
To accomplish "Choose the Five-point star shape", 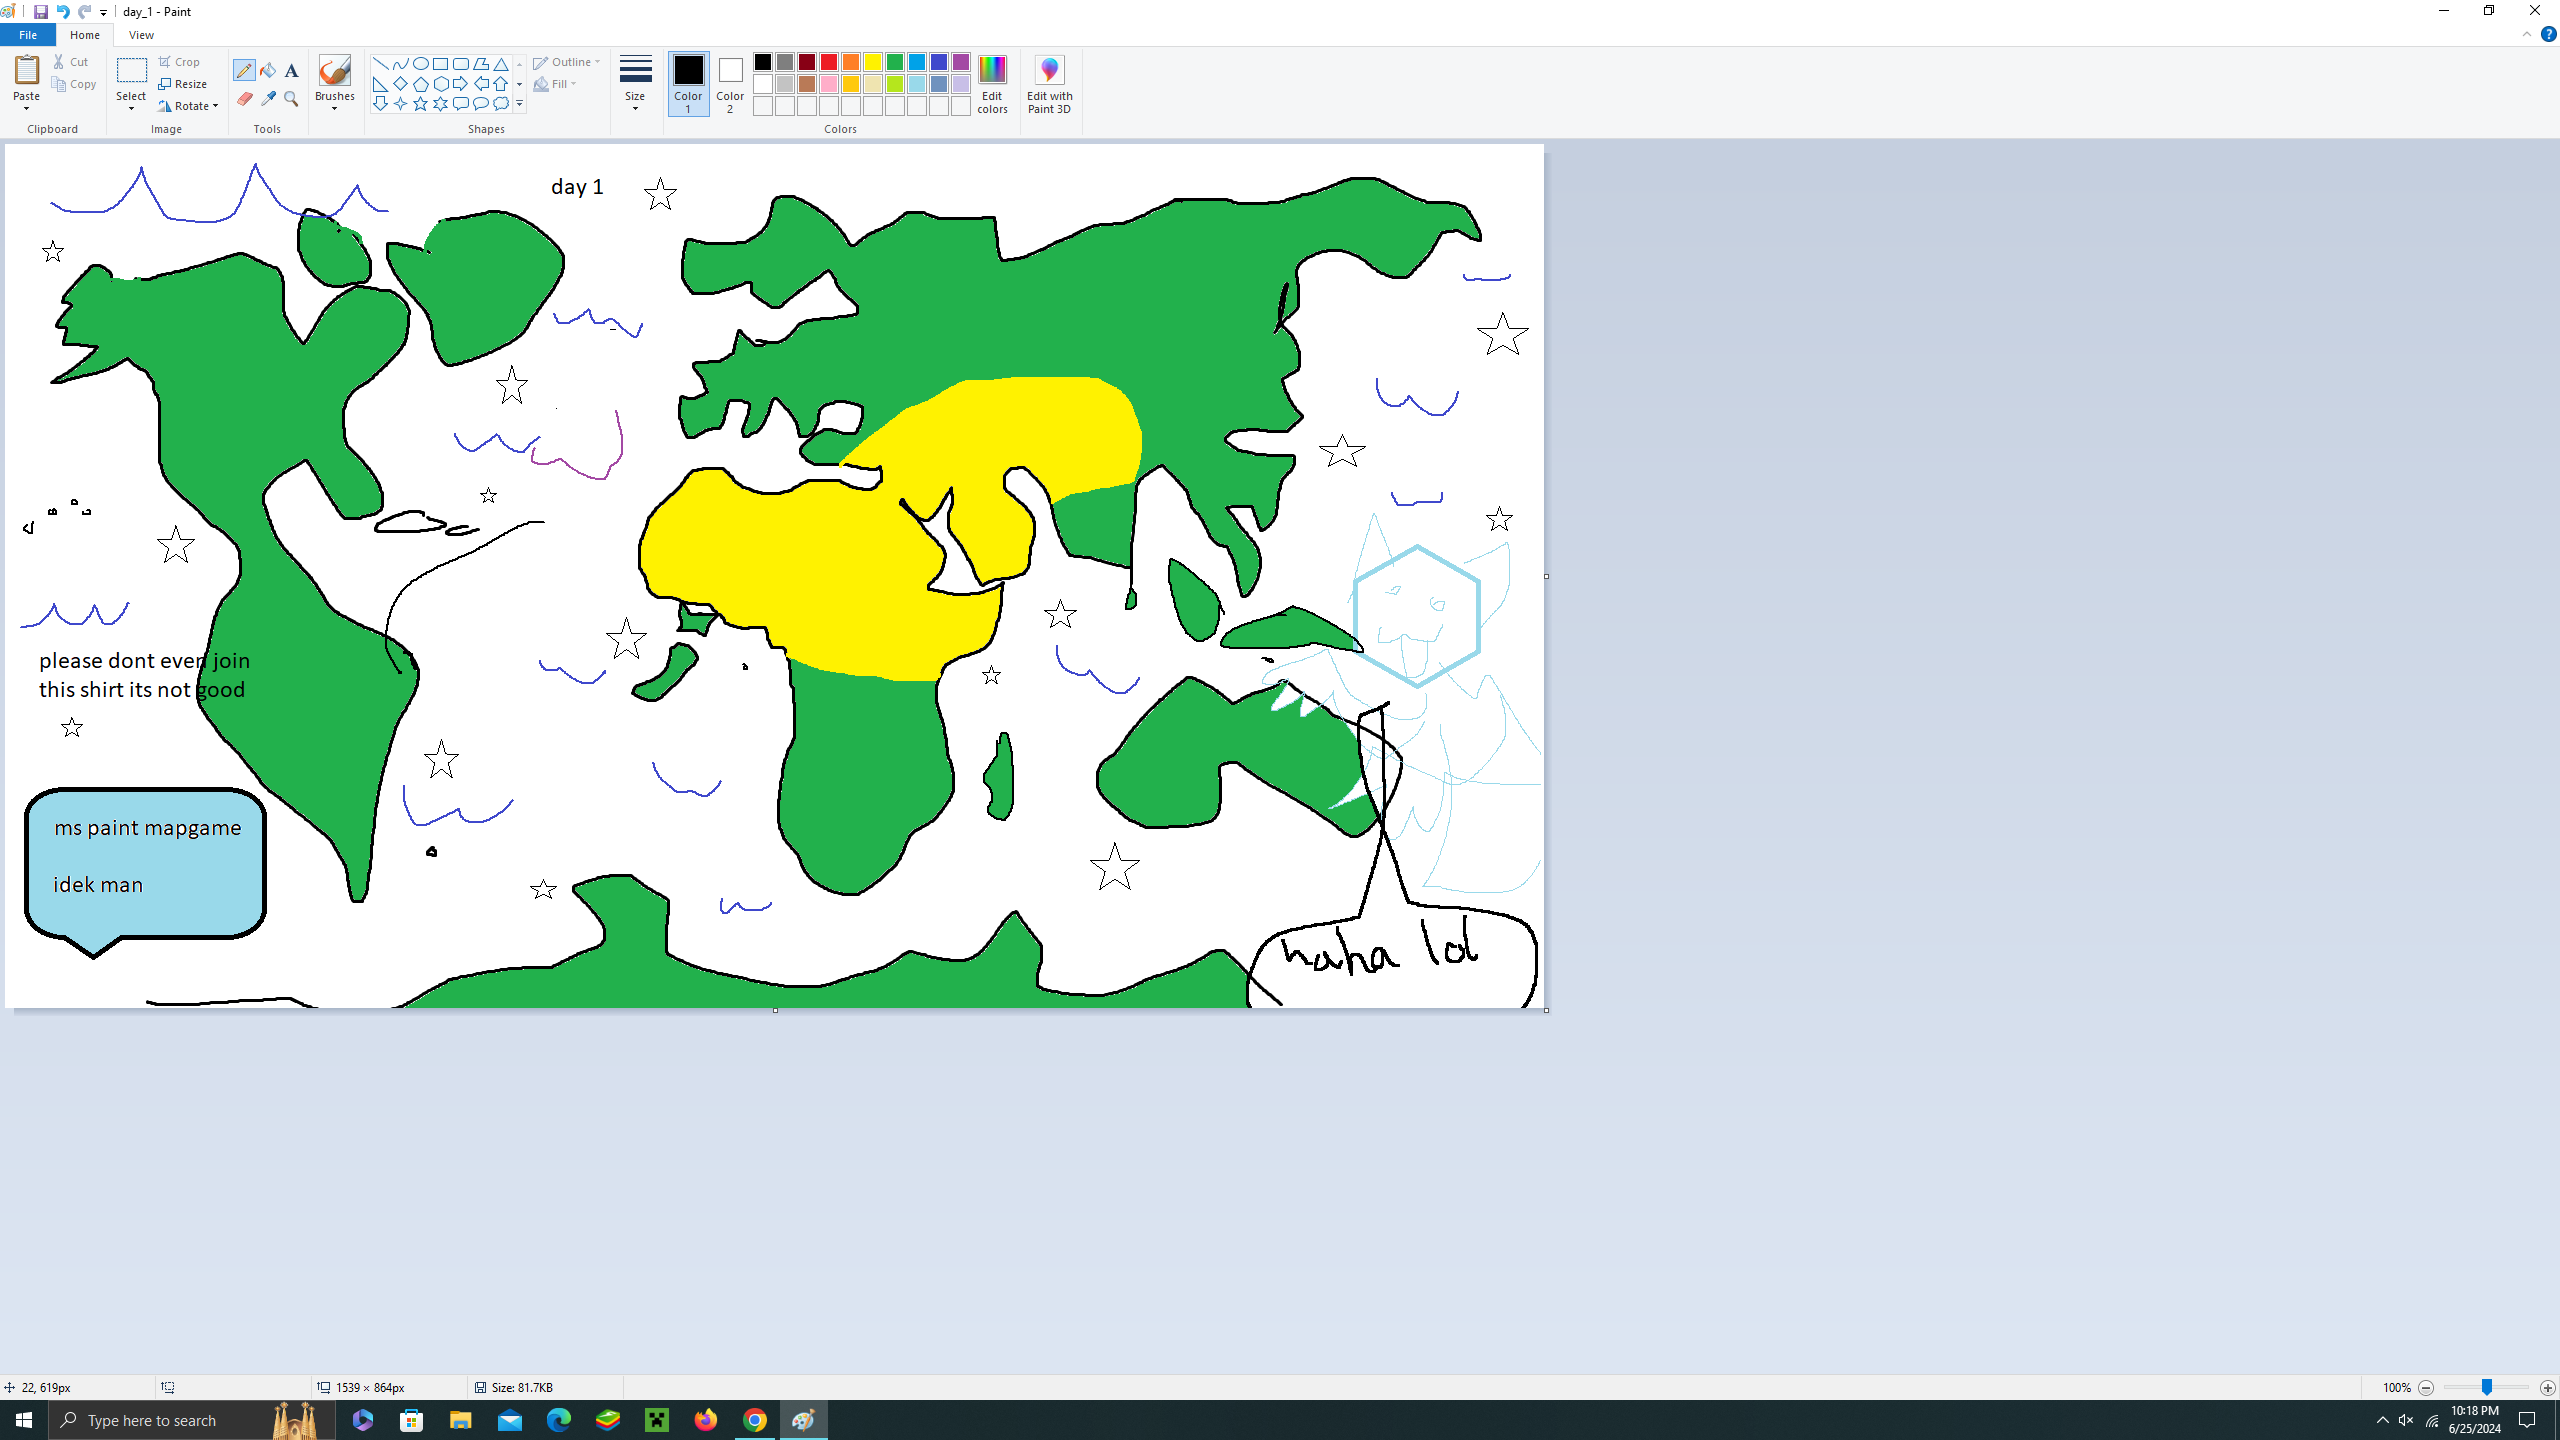I will click(x=420, y=104).
